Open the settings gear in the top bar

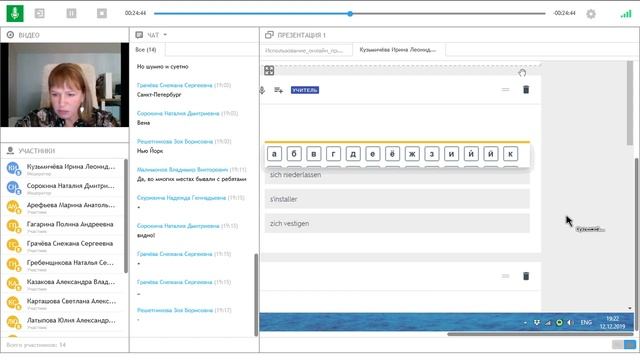click(591, 14)
